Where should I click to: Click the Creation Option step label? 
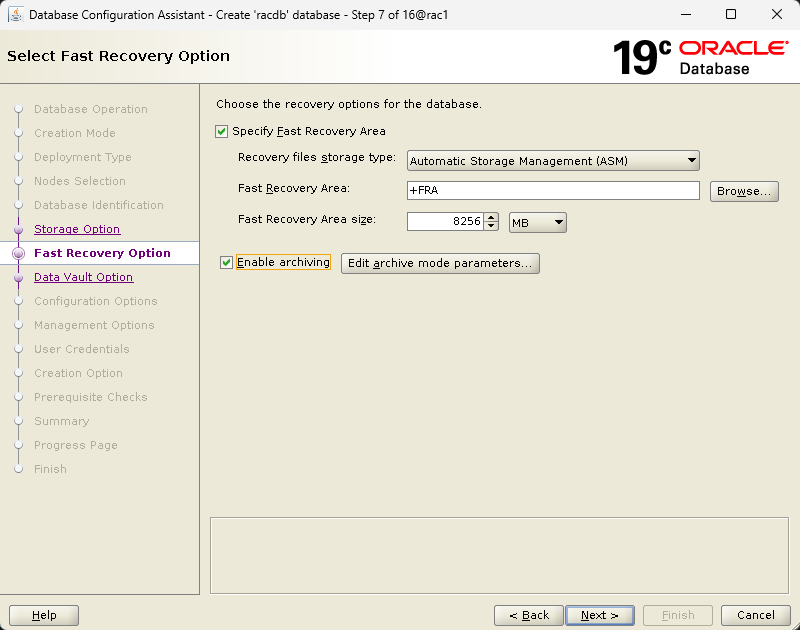(79, 373)
